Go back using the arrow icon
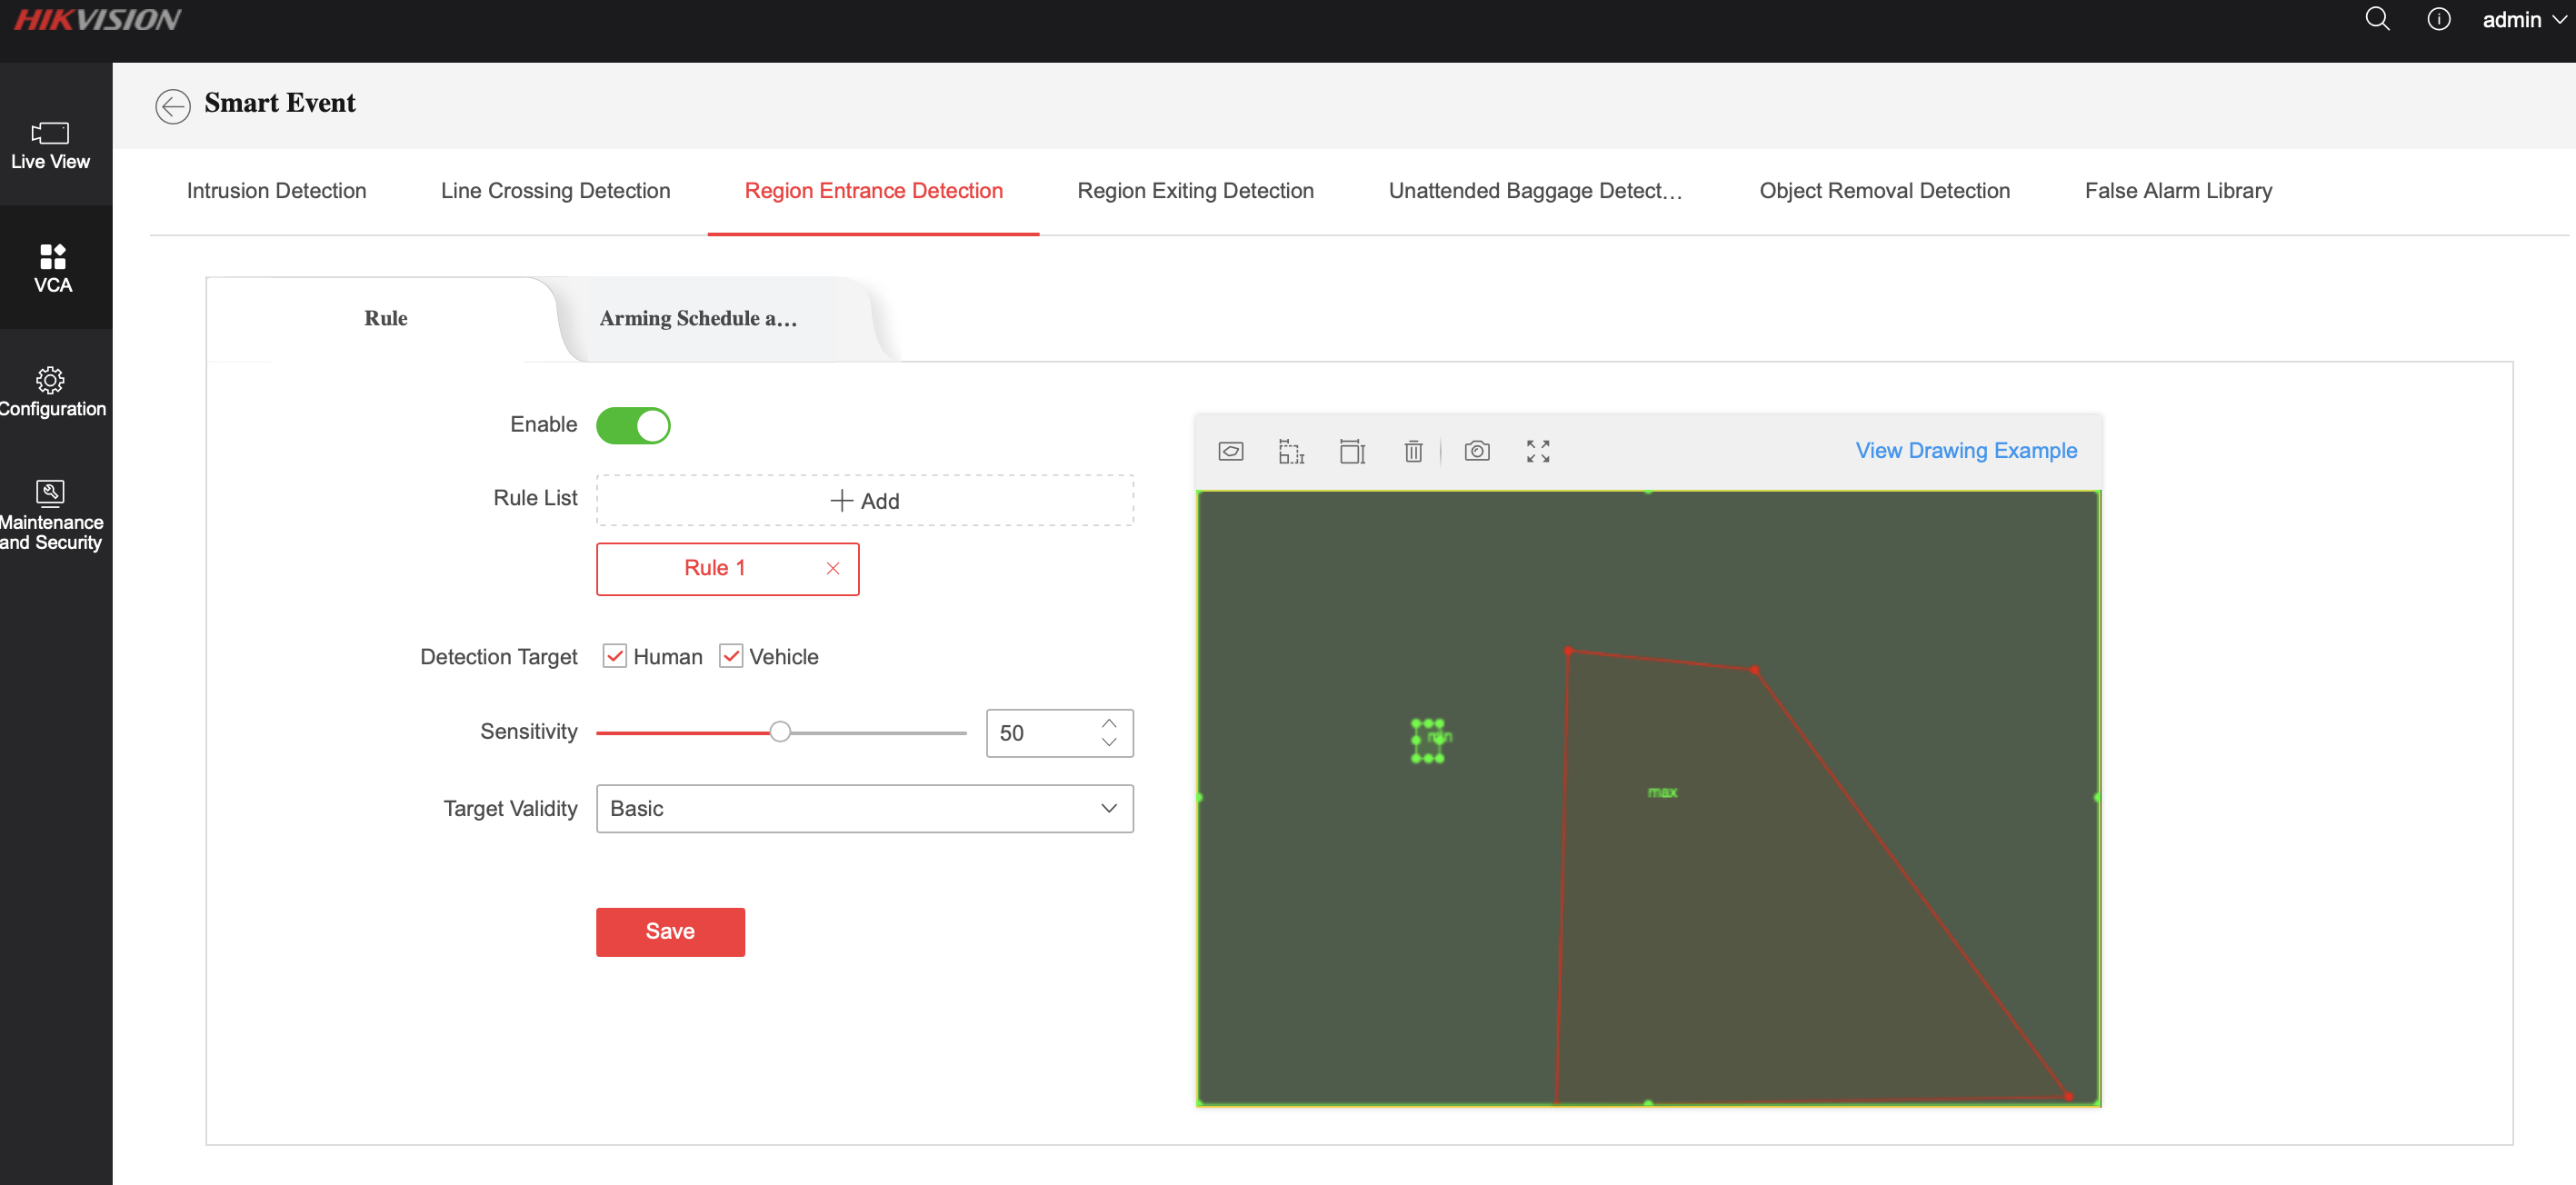Screen dimensions: 2576x1185 click(x=173, y=105)
